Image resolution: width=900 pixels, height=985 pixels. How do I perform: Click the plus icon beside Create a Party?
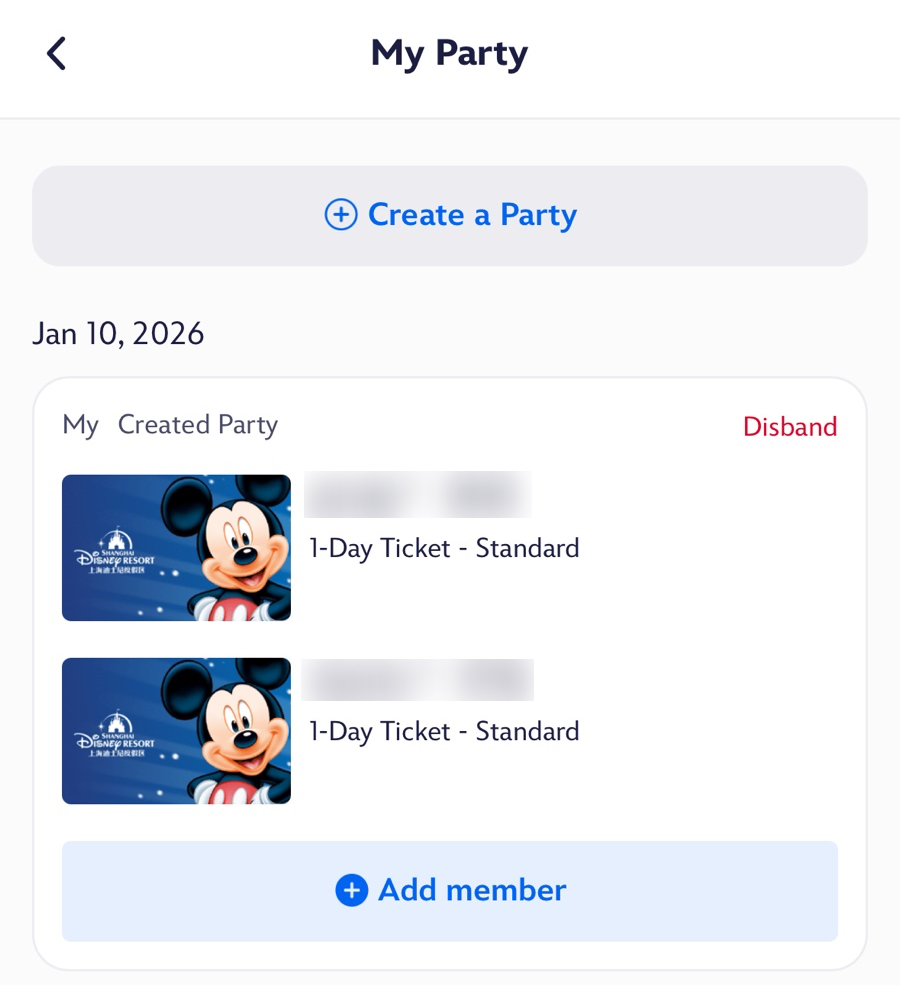pos(341,215)
